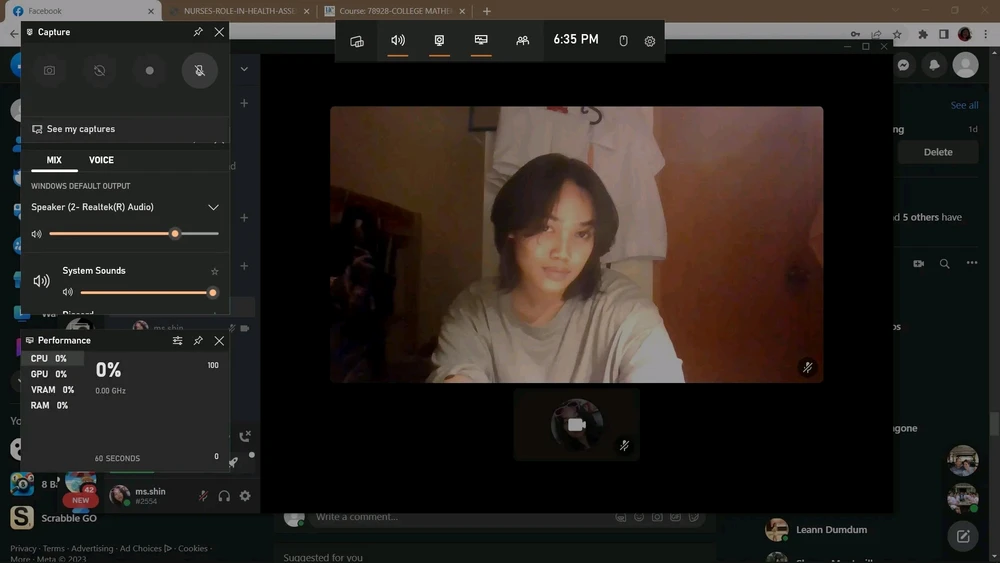Switch to the Course 78928 College Math tab
The height and width of the screenshot is (563, 1000).
pos(395,11)
